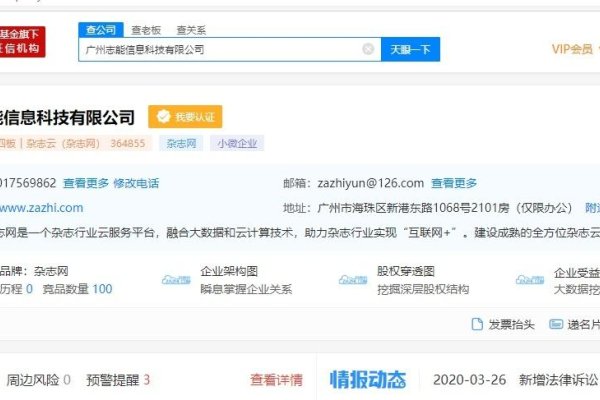Image resolution: width=600 pixels, height=400 pixels.
Task: Click the 品牌: 杂志网 label
Action: (x=34, y=271)
